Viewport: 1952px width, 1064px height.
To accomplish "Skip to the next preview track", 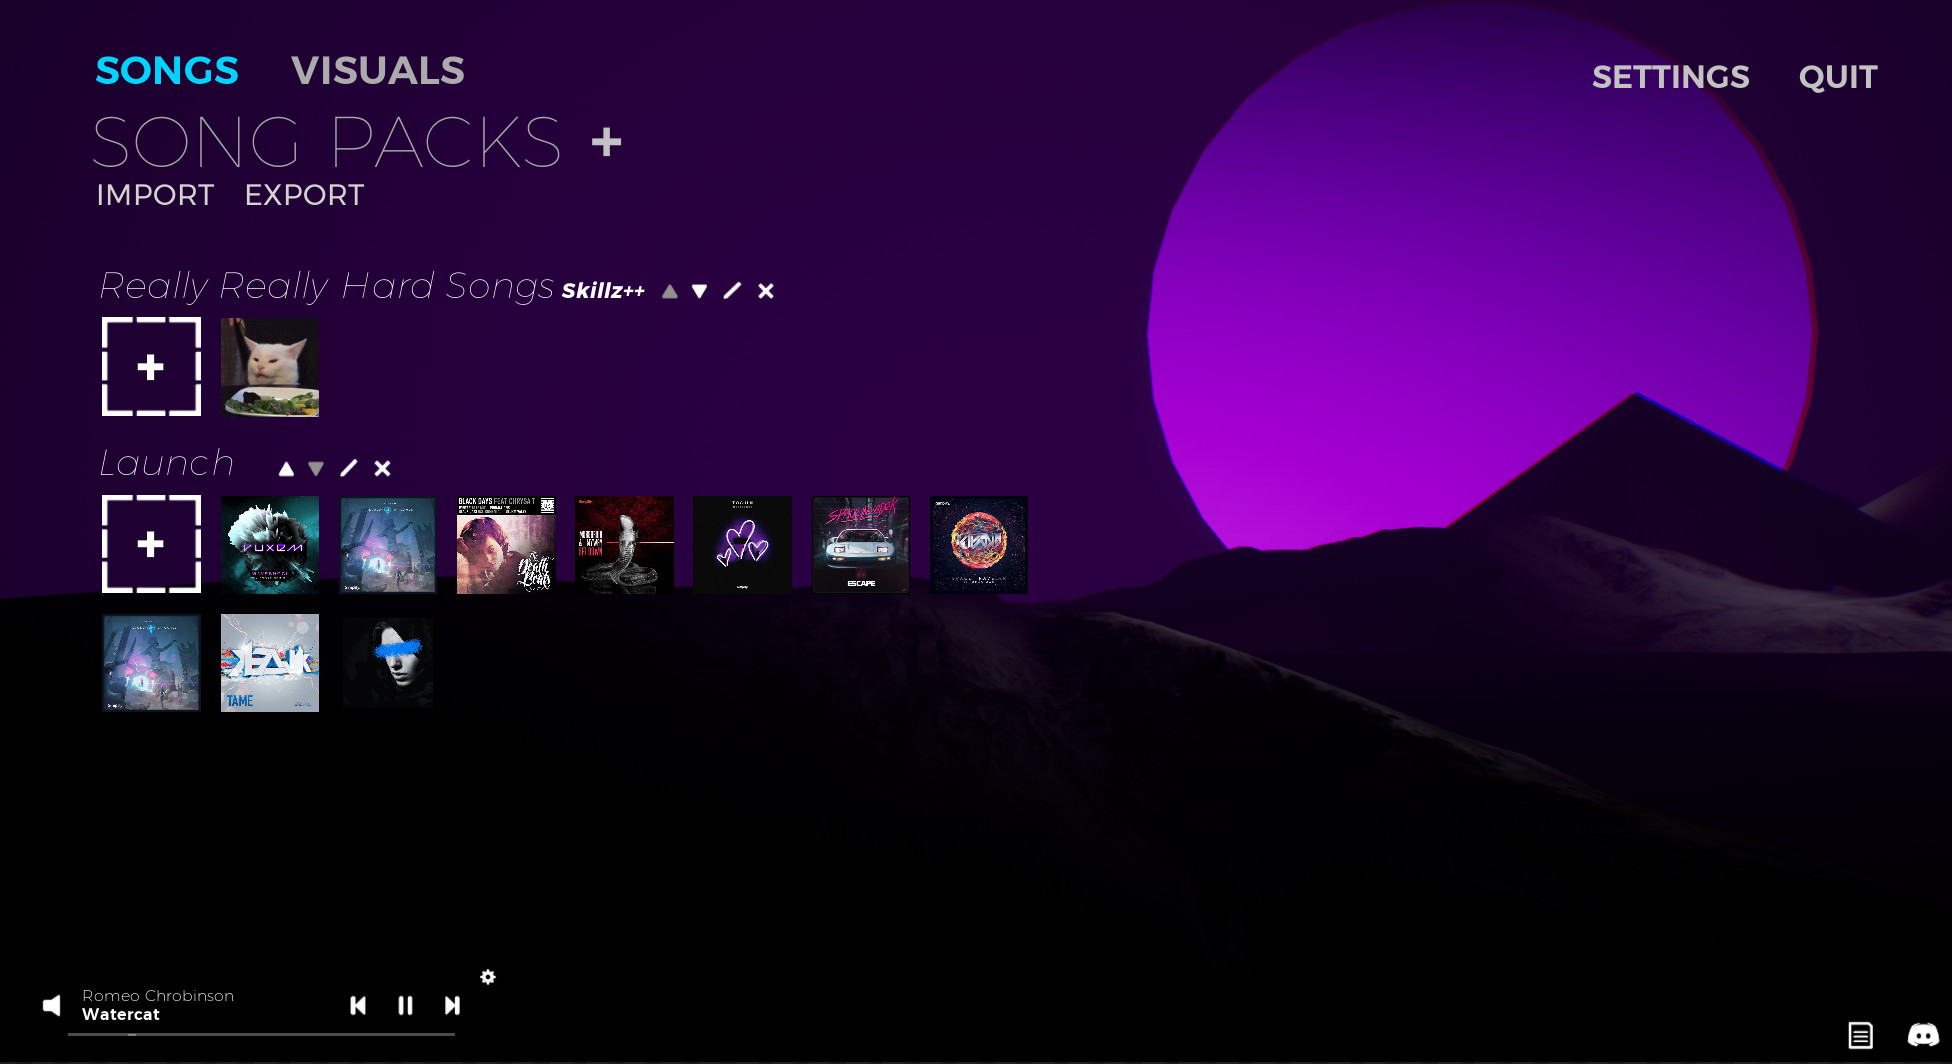I will [452, 1006].
